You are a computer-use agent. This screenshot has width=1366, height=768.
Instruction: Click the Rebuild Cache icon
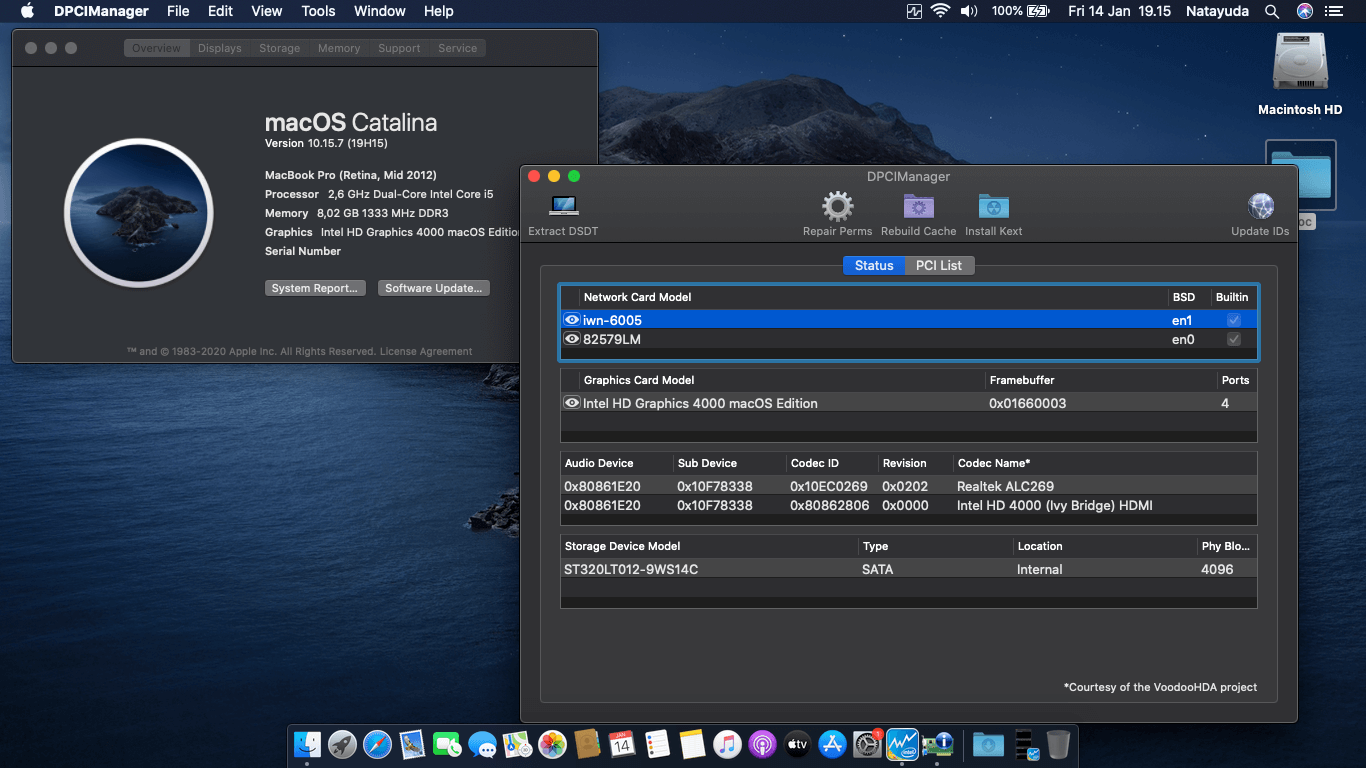point(918,207)
